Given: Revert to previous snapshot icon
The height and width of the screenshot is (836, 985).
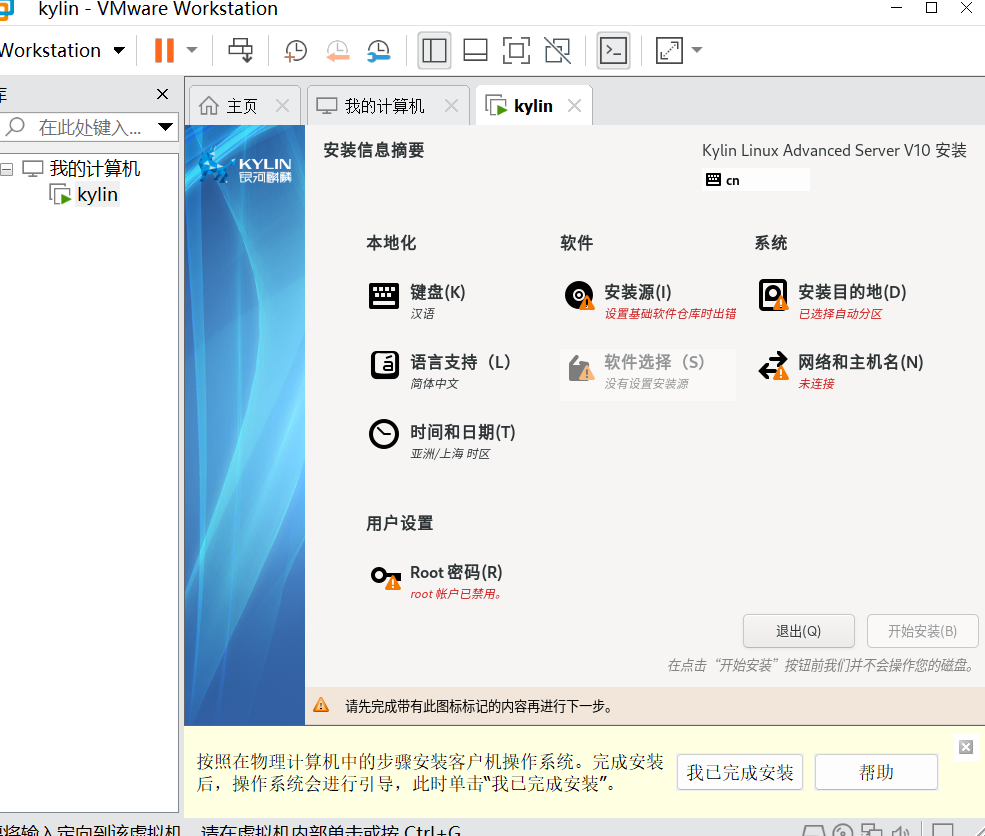Looking at the screenshot, I should (x=337, y=50).
